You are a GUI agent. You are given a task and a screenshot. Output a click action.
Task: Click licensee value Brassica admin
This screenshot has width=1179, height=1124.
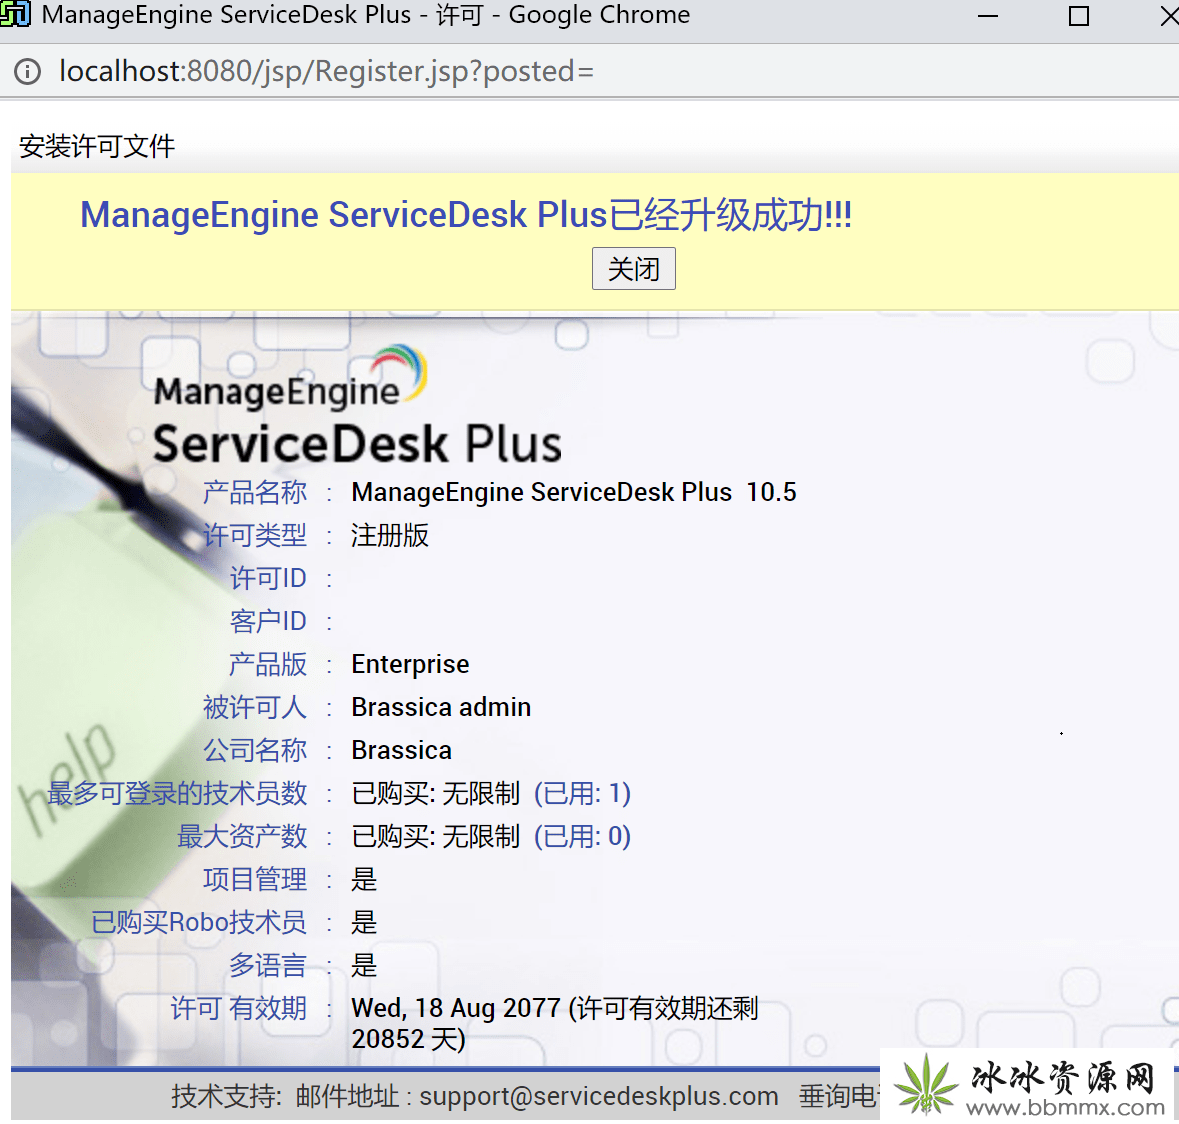click(441, 707)
